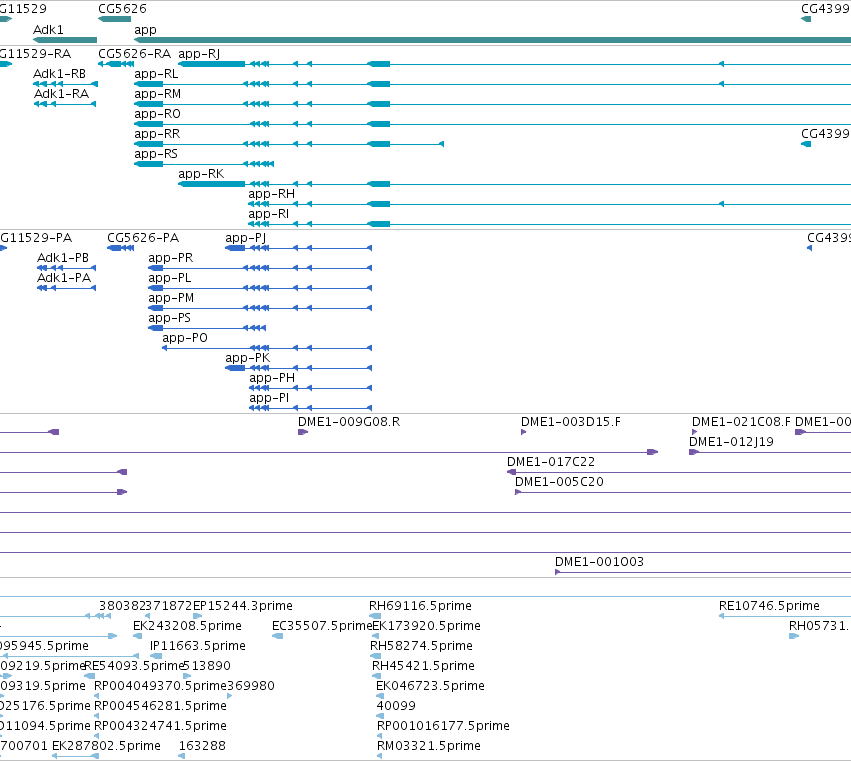This screenshot has height=761, width=851.
Task: Select EK173920.5prime feature
Action: (376, 636)
